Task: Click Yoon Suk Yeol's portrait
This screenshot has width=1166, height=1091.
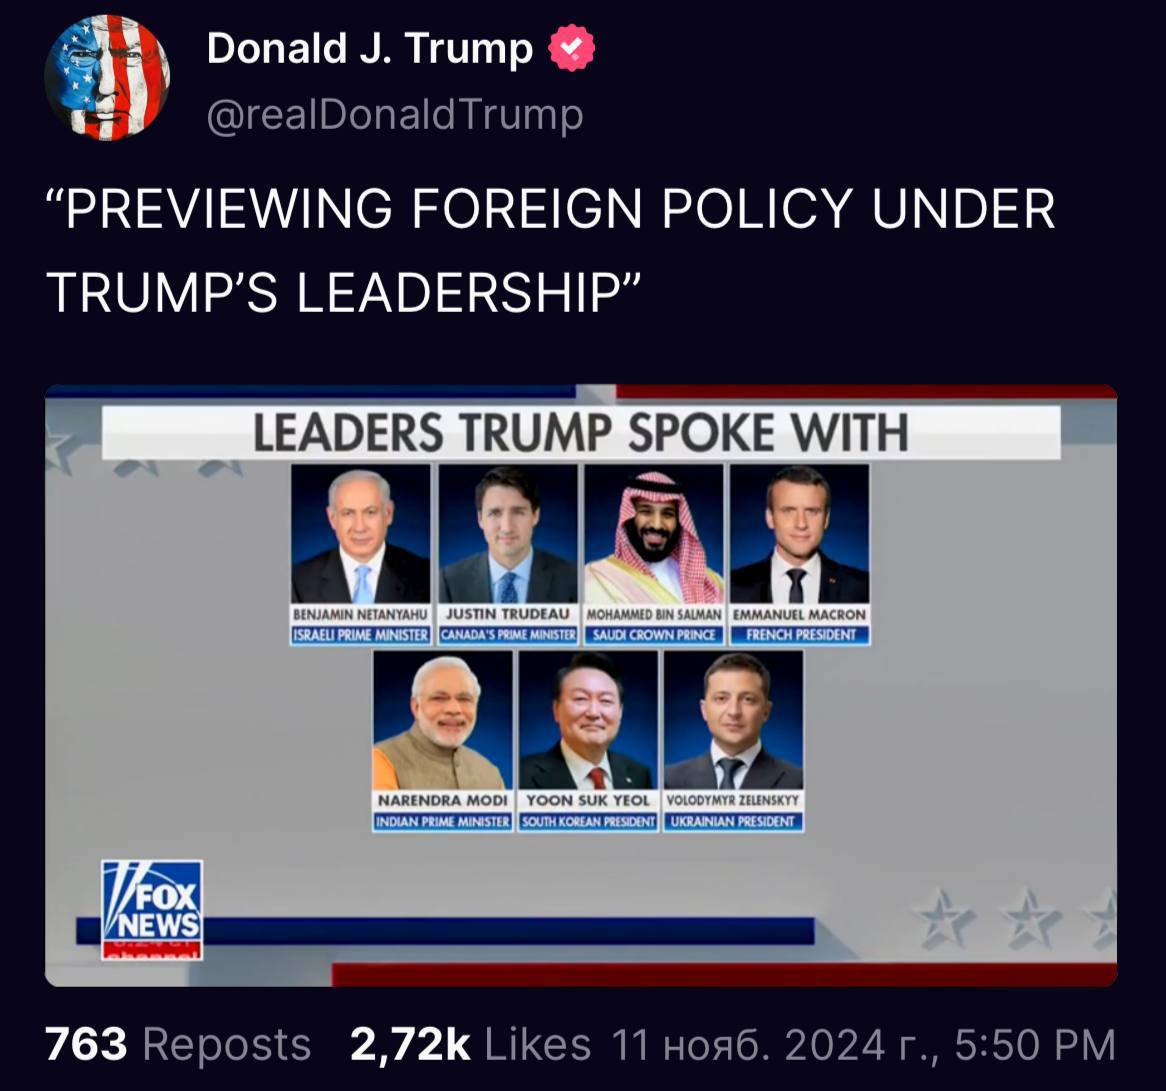Action: pyautogui.click(x=588, y=721)
